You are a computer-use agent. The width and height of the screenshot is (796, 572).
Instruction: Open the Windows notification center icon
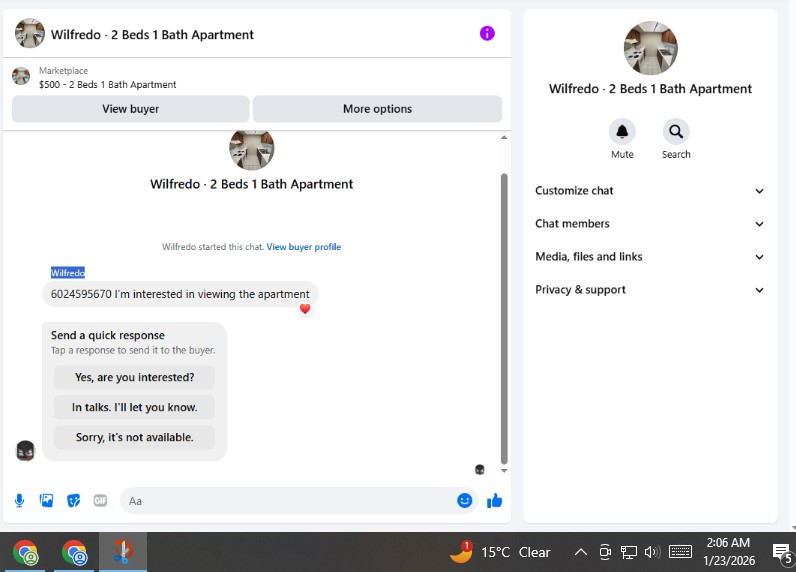point(782,553)
